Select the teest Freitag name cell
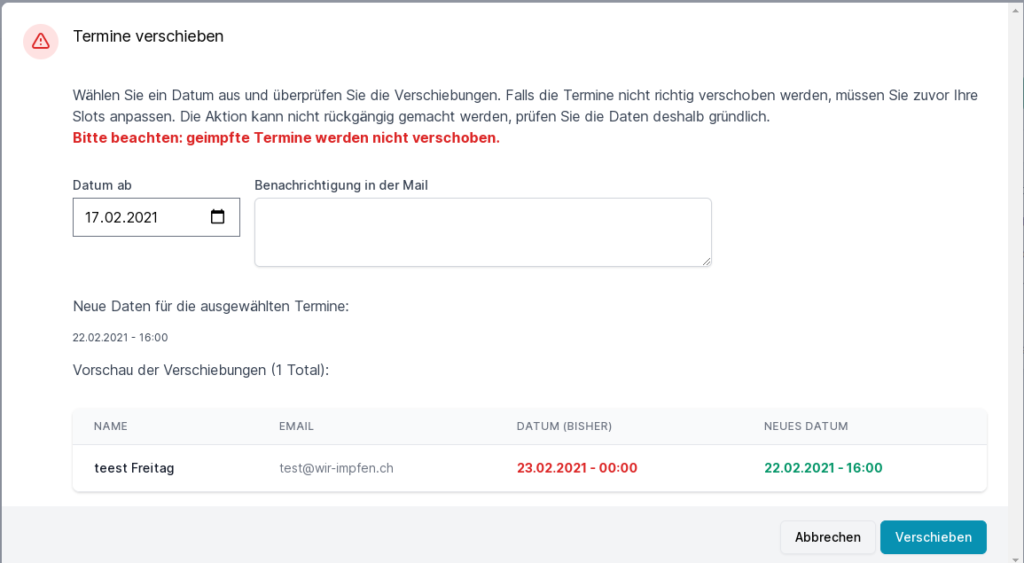1024x563 pixels. pyautogui.click(x=134, y=468)
